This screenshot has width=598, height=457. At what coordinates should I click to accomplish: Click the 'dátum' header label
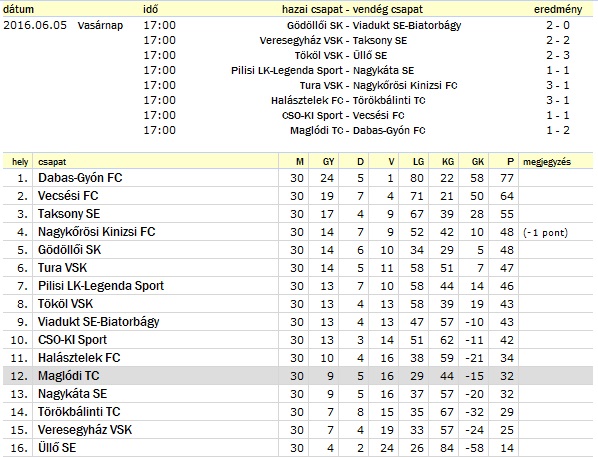(18, 10)
